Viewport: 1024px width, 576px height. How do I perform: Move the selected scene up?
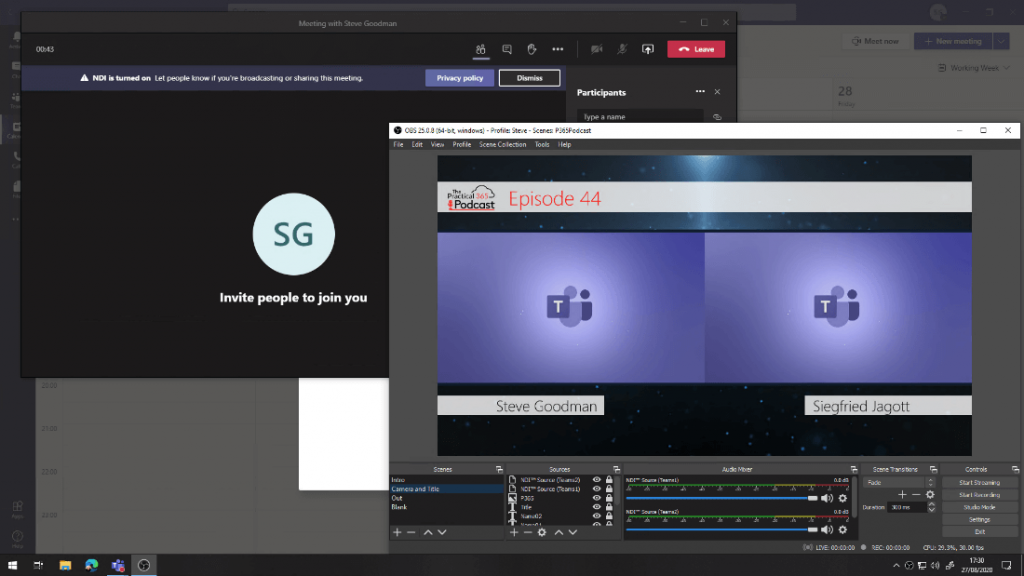pos(428,532)
